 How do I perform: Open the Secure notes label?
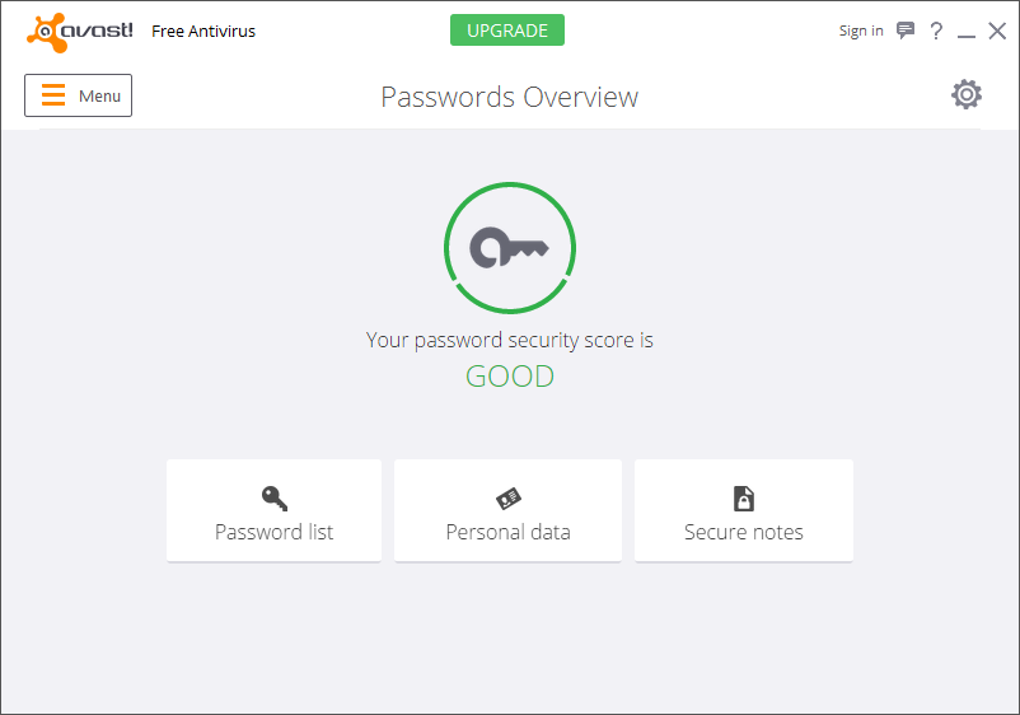click(x=744, y=532)
